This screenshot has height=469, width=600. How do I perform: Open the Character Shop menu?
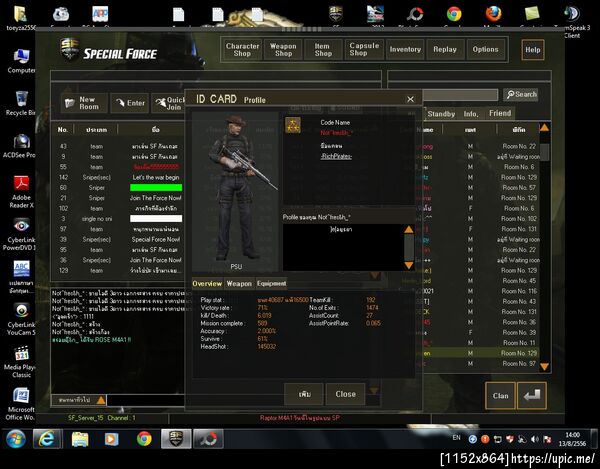click(x=242, y=49)
